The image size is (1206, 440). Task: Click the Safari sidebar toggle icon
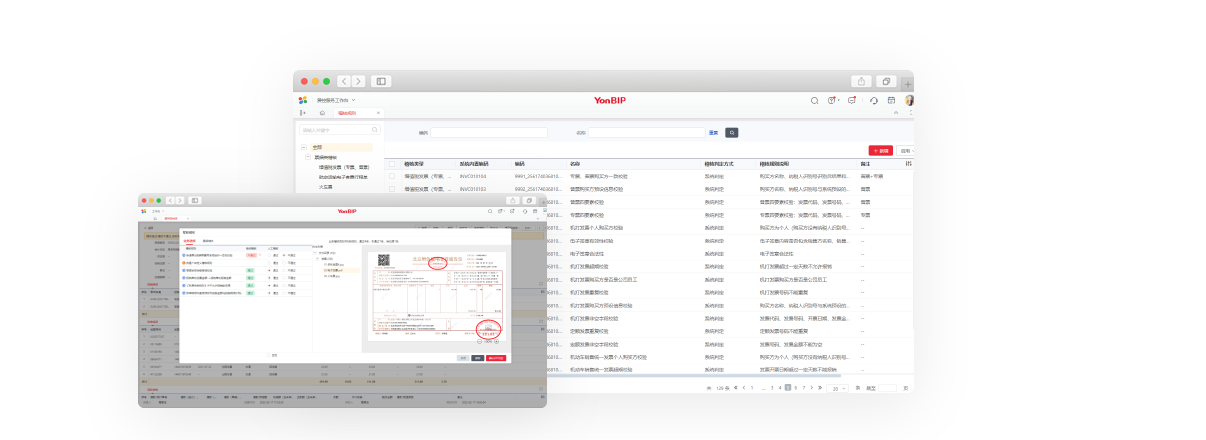380,81
